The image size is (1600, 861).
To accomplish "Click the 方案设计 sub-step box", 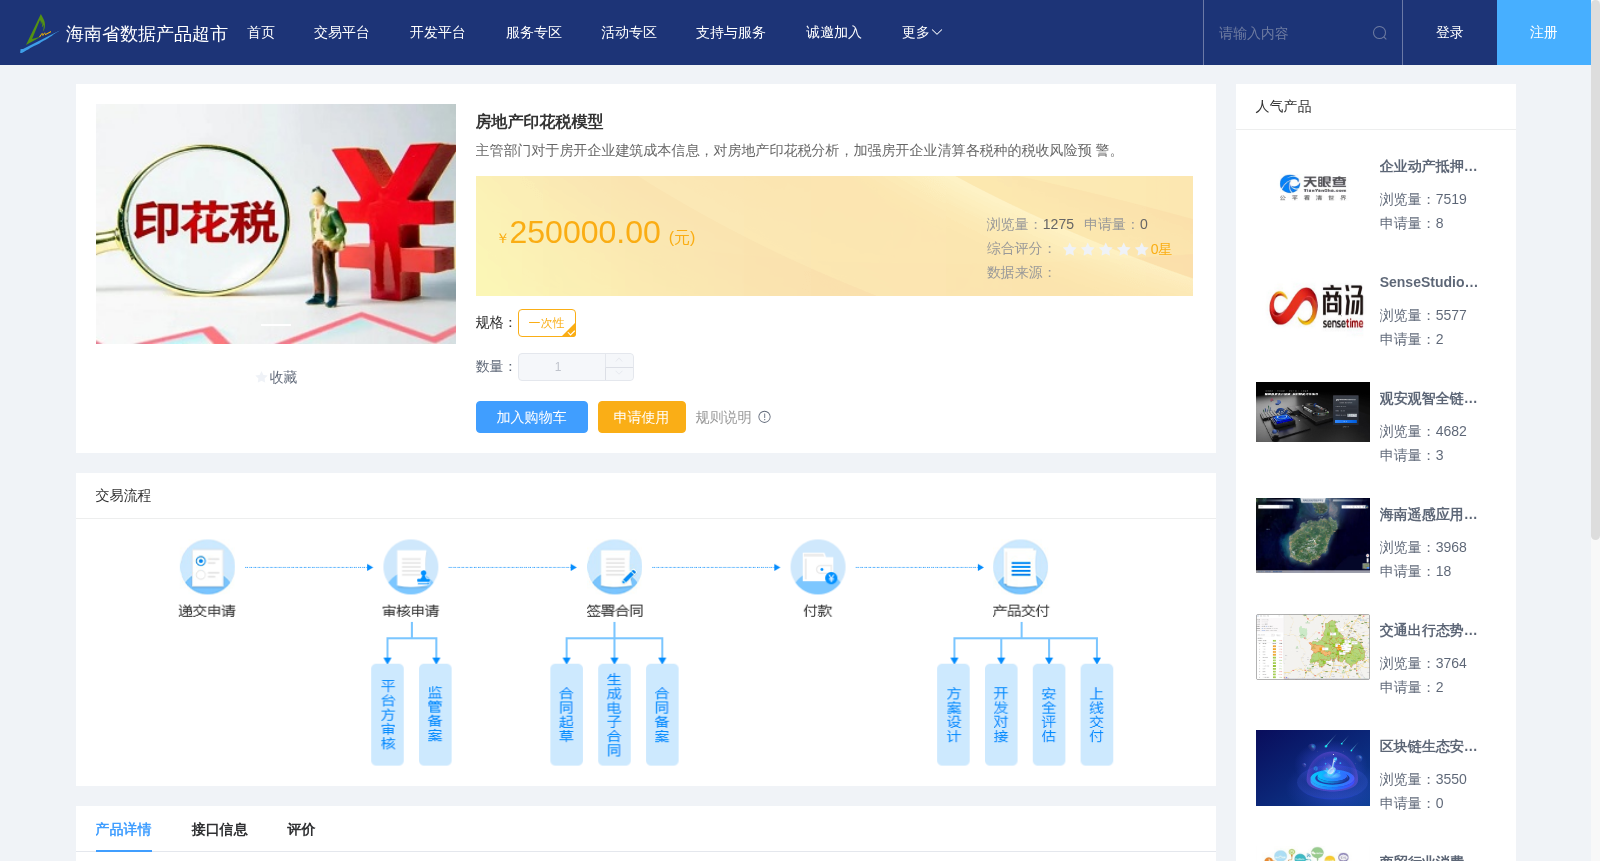I will tap(953, 714).
